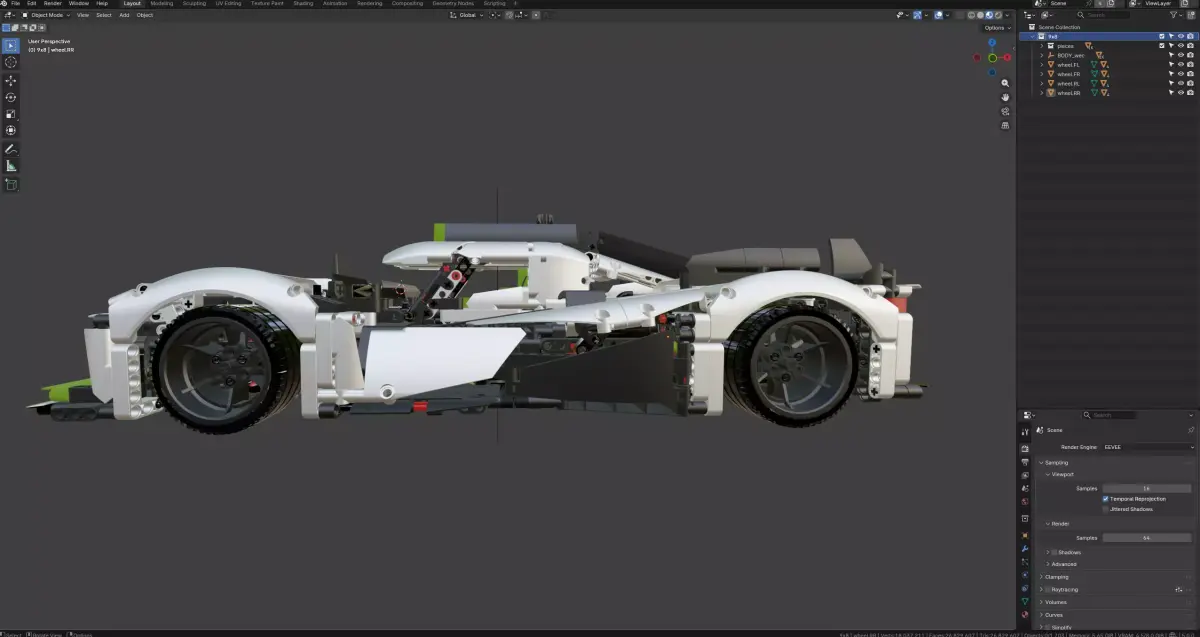Open the Object properties tab
Viewport: 1200px width, 637px height.
(1025, 535)
